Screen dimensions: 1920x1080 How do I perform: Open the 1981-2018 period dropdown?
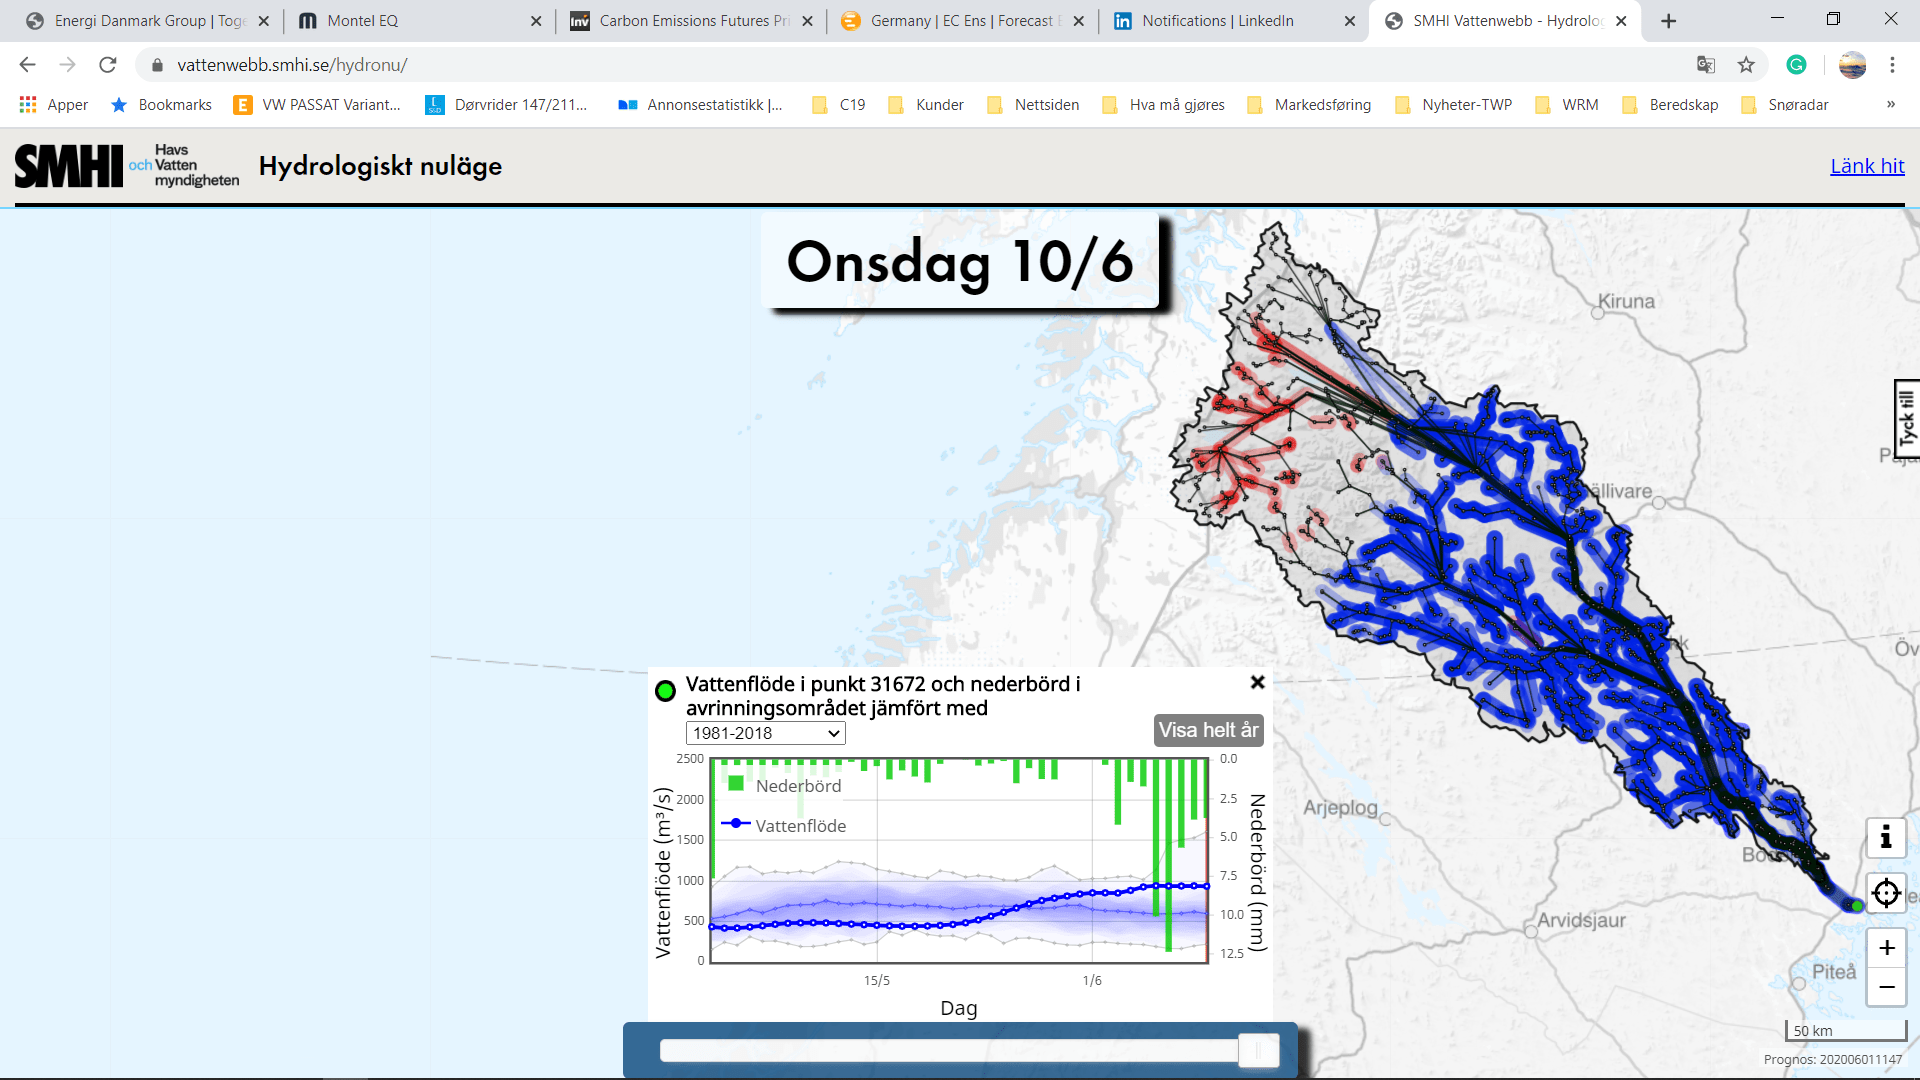click(x=765, y=733)
